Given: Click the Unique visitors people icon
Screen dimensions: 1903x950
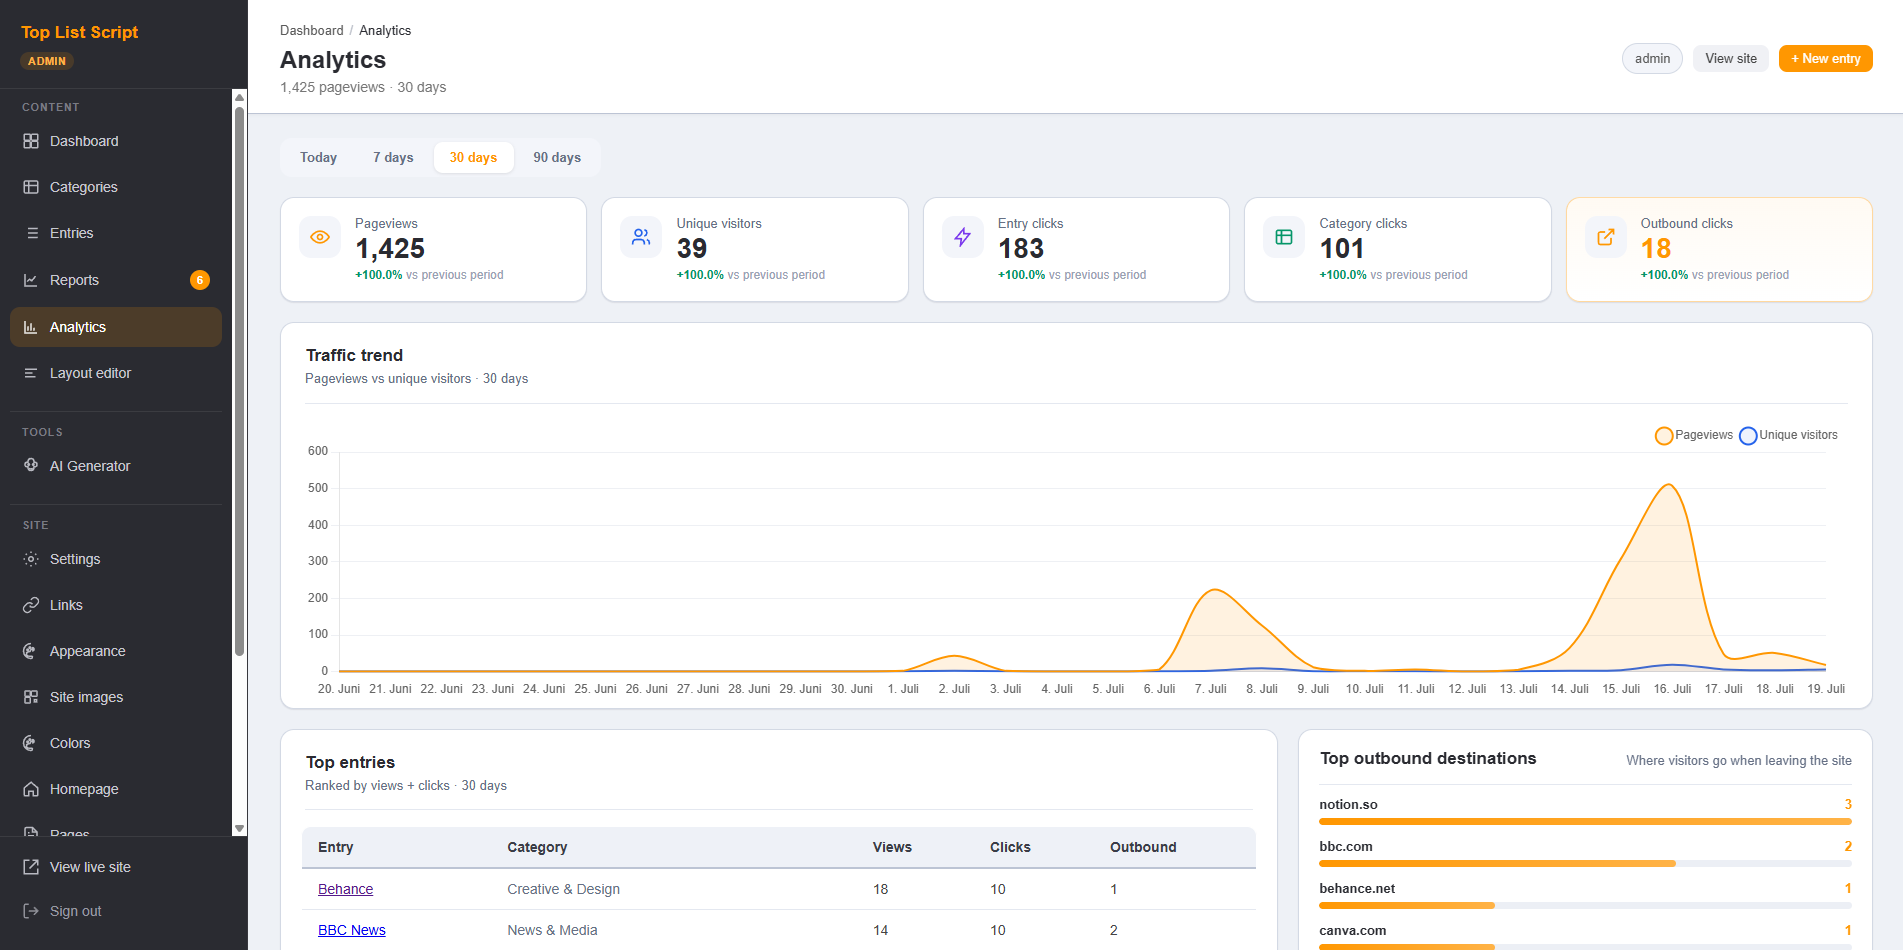Looking at the screenshot, I should 641,237.
